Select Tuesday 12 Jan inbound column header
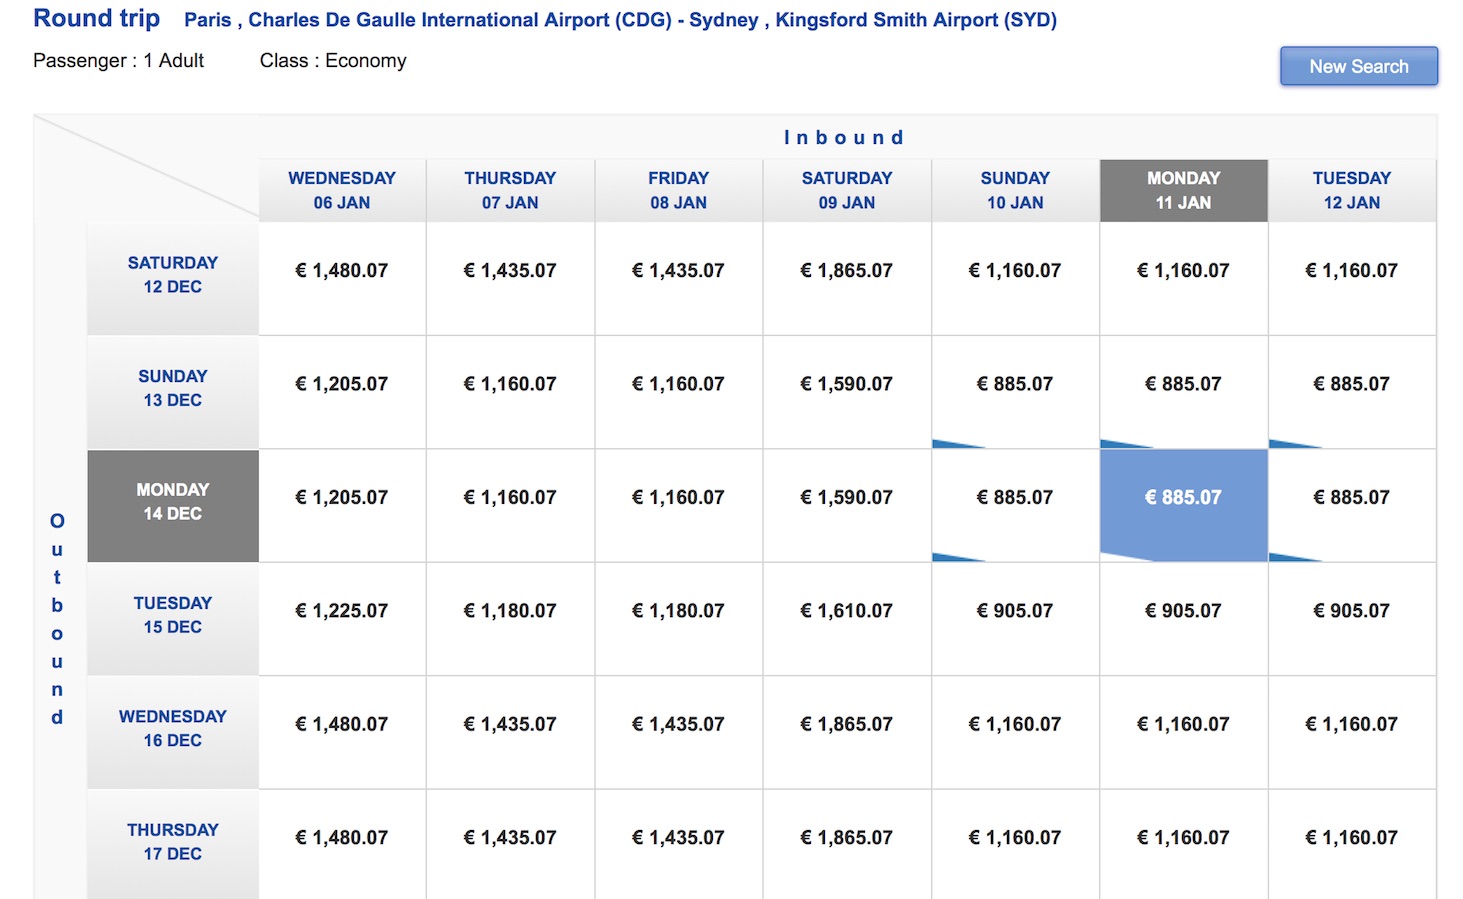Viewport: 1463px width, 899px height. pyautogui.click(x=1352, y=190)
